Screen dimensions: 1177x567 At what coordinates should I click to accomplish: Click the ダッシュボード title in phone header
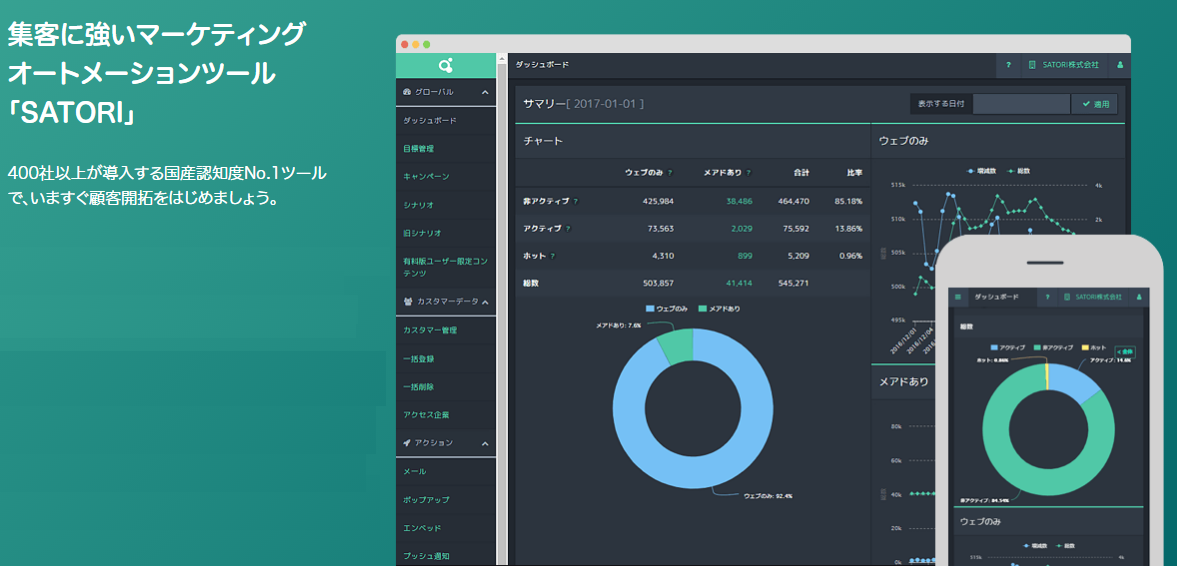coord(996,297)
